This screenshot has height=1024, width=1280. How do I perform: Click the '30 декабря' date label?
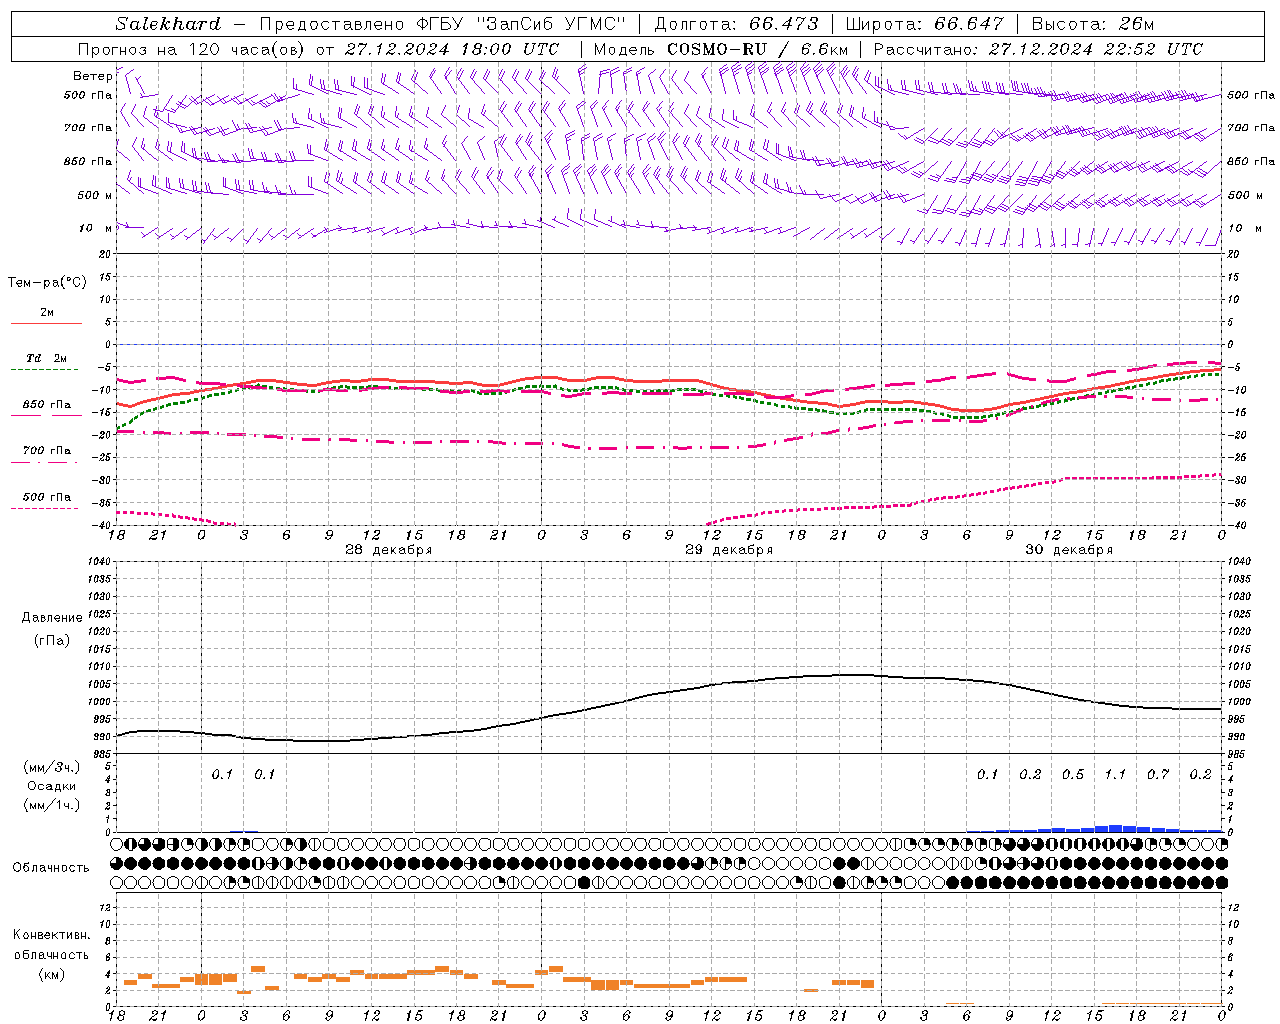[1068, 550]
